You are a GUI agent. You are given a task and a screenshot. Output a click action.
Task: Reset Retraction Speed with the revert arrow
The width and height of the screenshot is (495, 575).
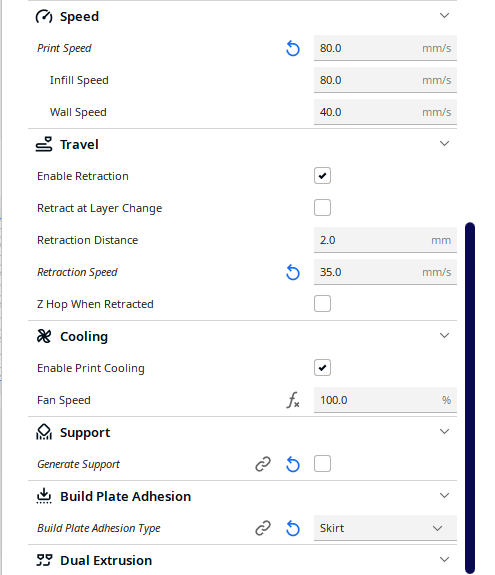(293, 272)
